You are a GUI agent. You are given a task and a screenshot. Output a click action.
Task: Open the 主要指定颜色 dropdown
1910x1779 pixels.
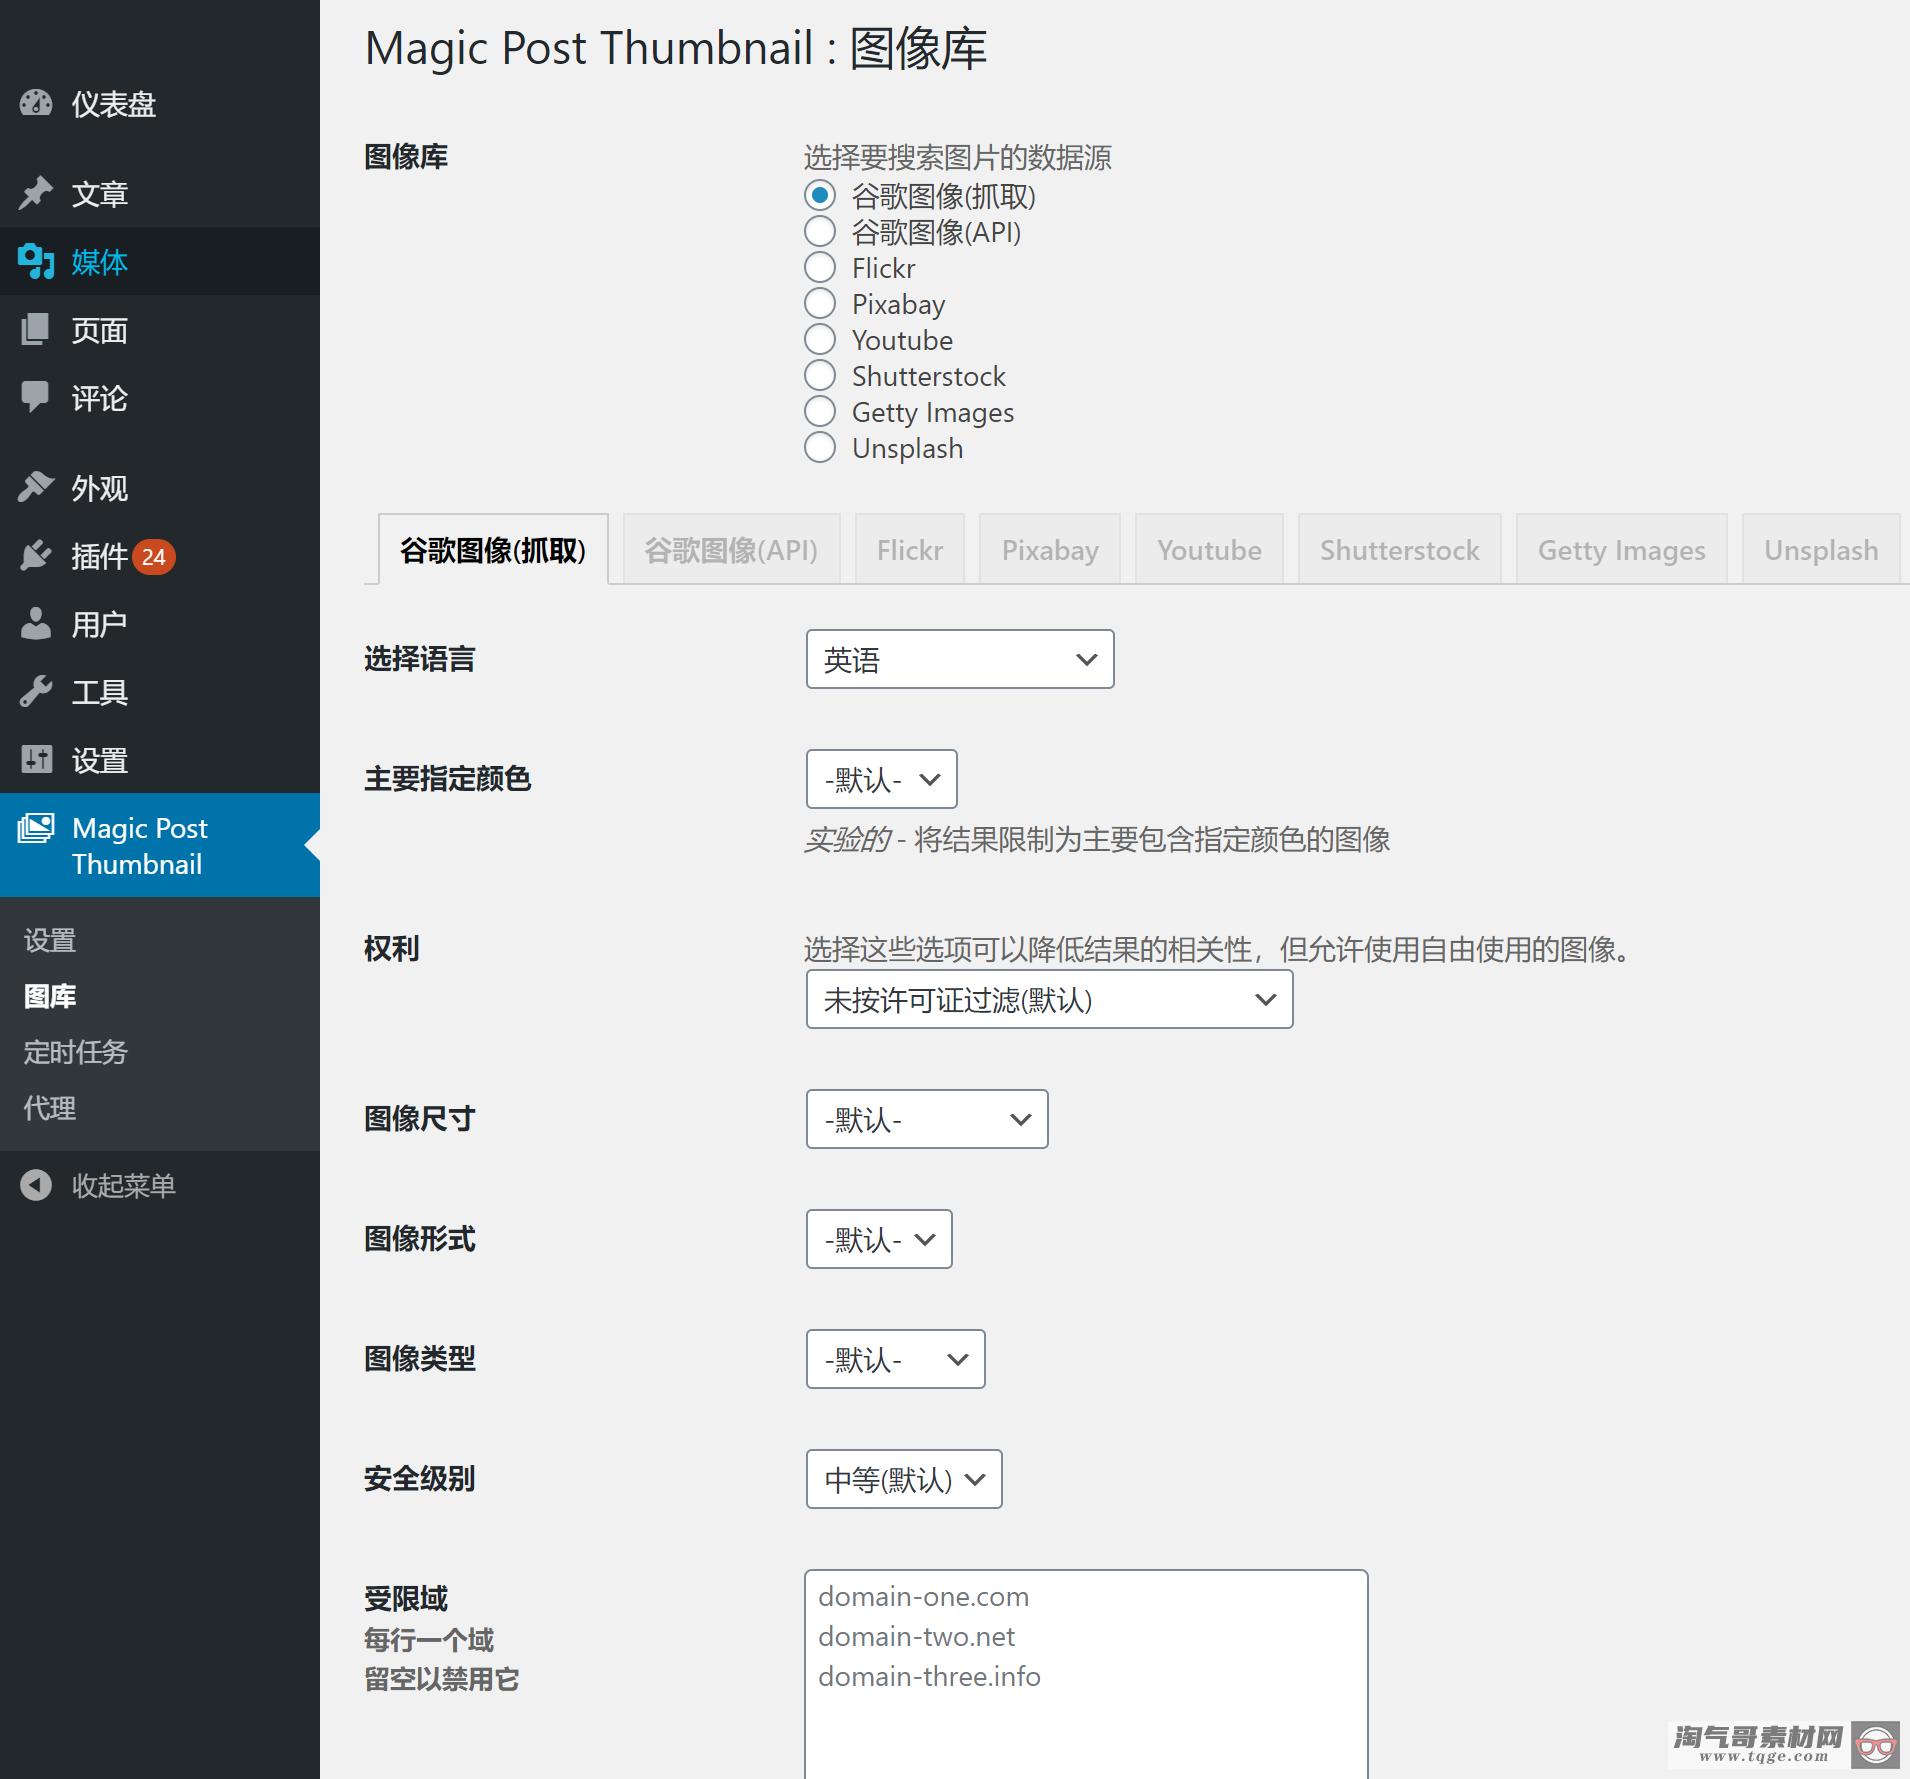click(881, 779)
